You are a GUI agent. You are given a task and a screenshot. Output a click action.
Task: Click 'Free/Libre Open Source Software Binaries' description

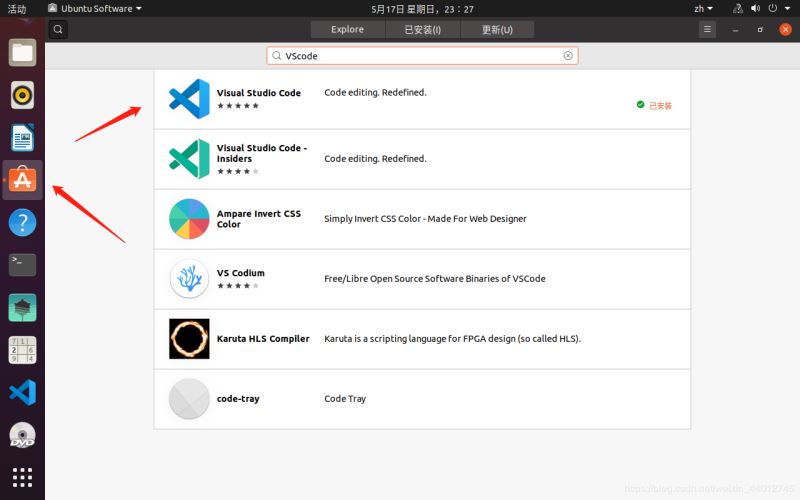(435, 279)
